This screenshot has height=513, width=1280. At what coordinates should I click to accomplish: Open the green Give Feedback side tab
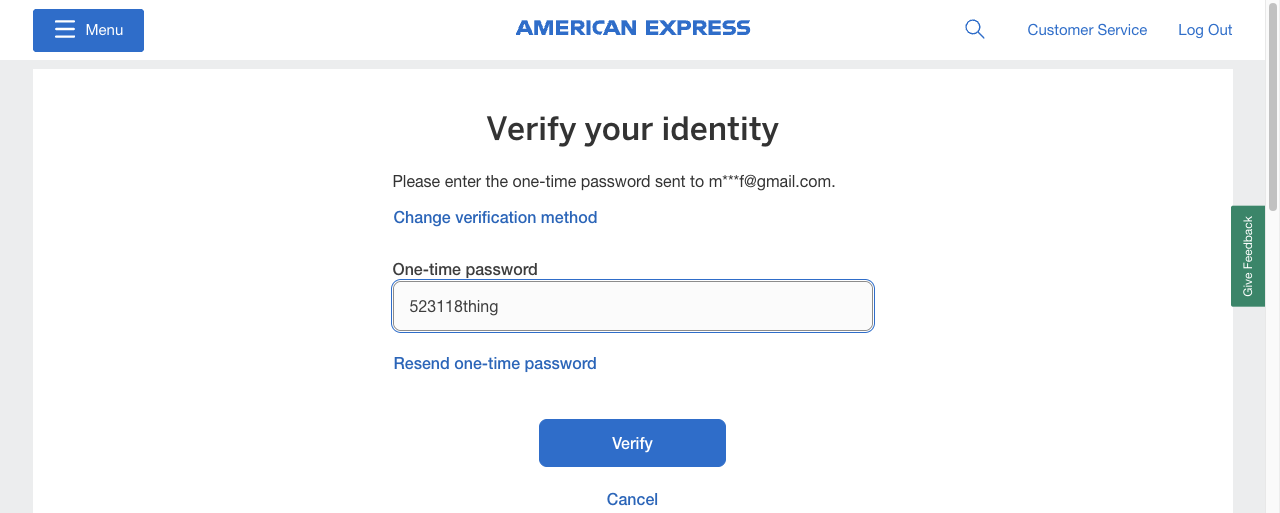pos(1247,256)
